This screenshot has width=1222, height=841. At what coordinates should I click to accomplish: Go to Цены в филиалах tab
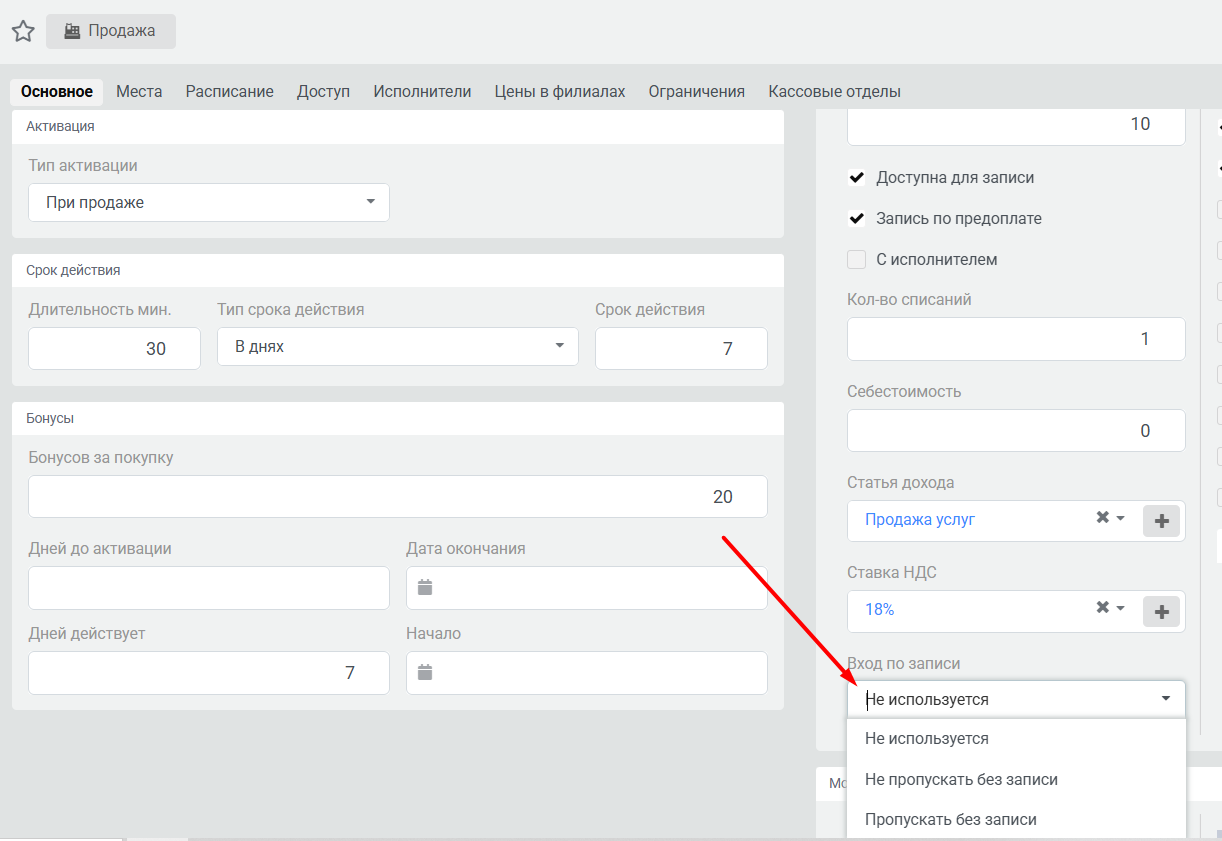click(x=560, y=91)
